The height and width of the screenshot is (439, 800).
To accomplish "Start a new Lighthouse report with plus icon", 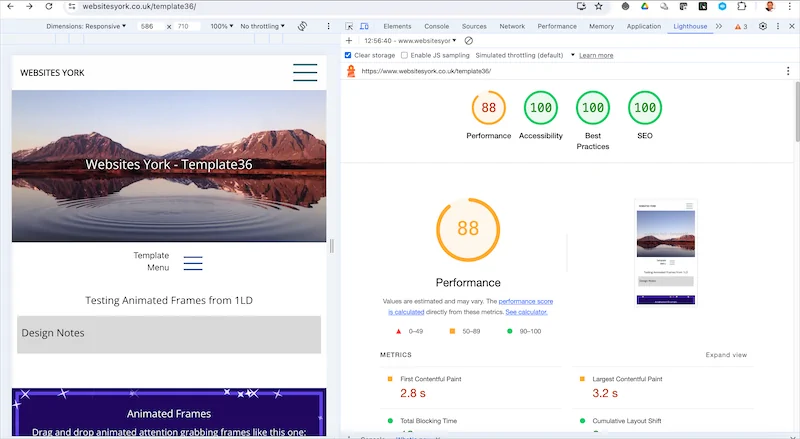I will click(x=349, y=40).
